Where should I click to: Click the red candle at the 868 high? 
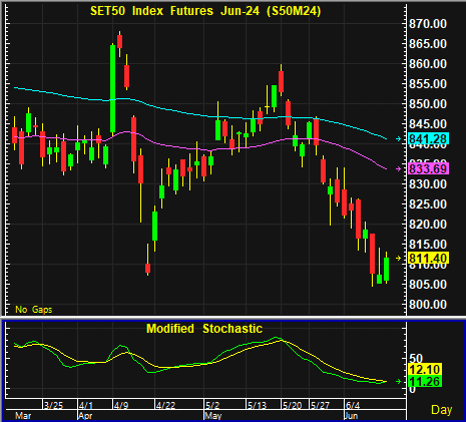[x=120, y=42]
